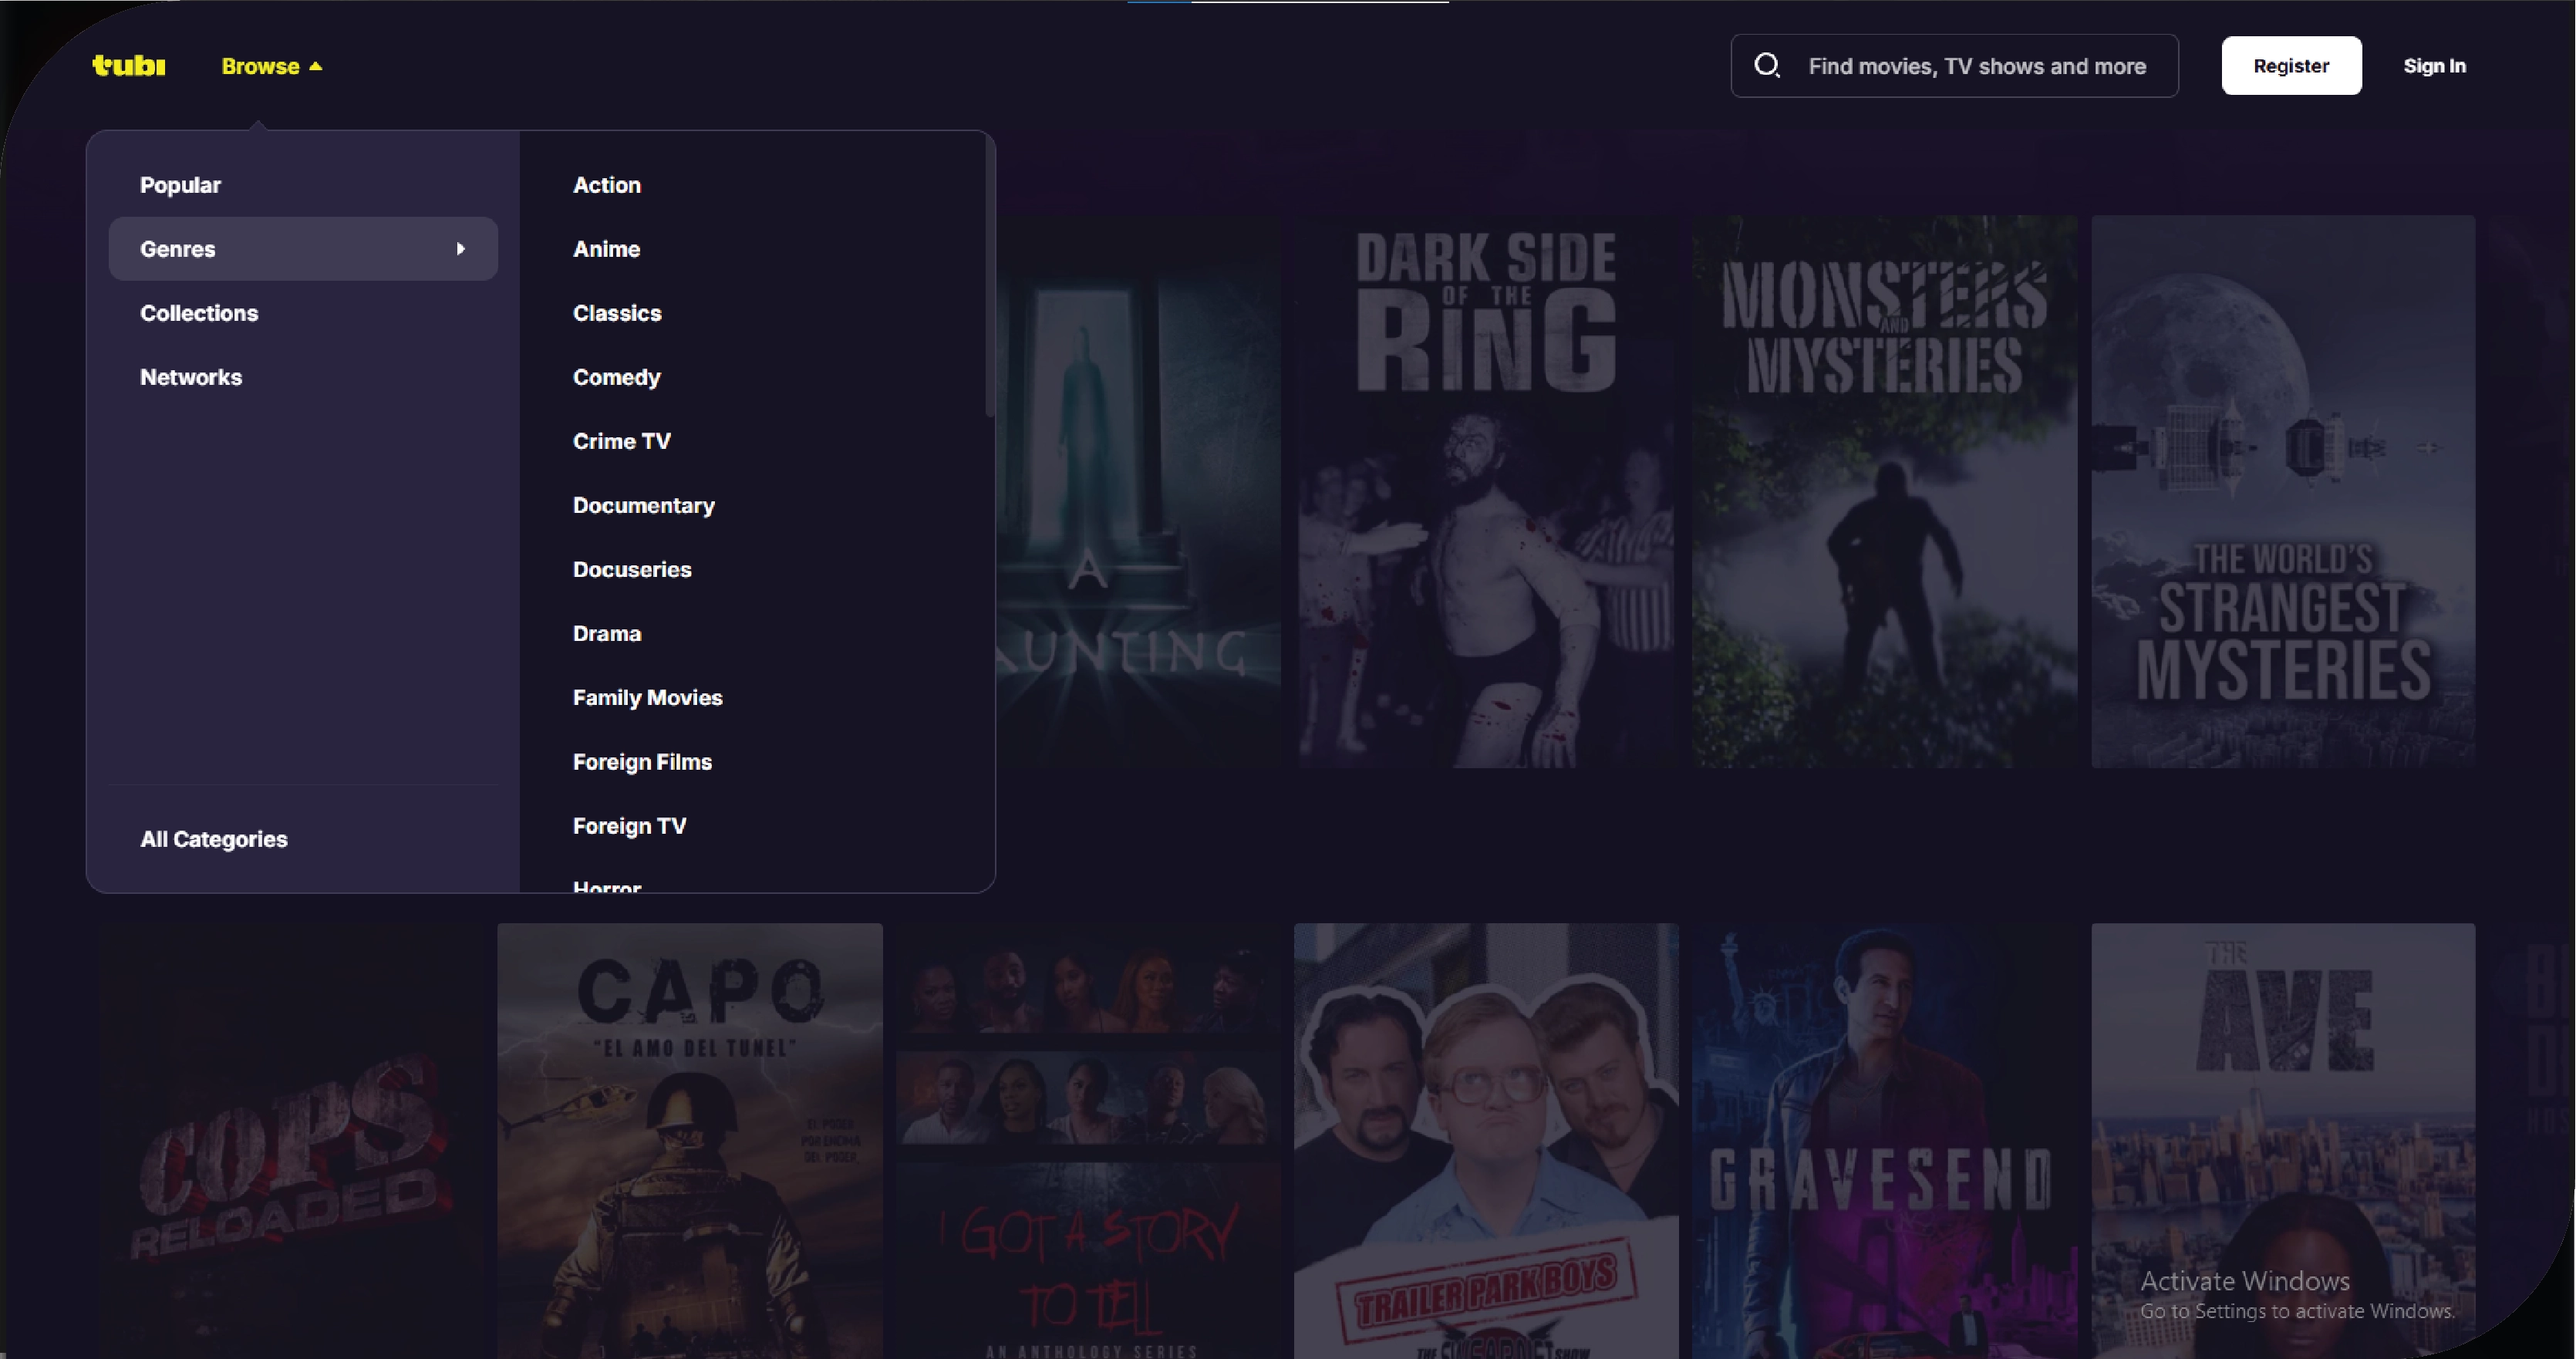Pick the Foreign Films genre
Viewport: 2576px width, 1359px height.
pos(642,762)
